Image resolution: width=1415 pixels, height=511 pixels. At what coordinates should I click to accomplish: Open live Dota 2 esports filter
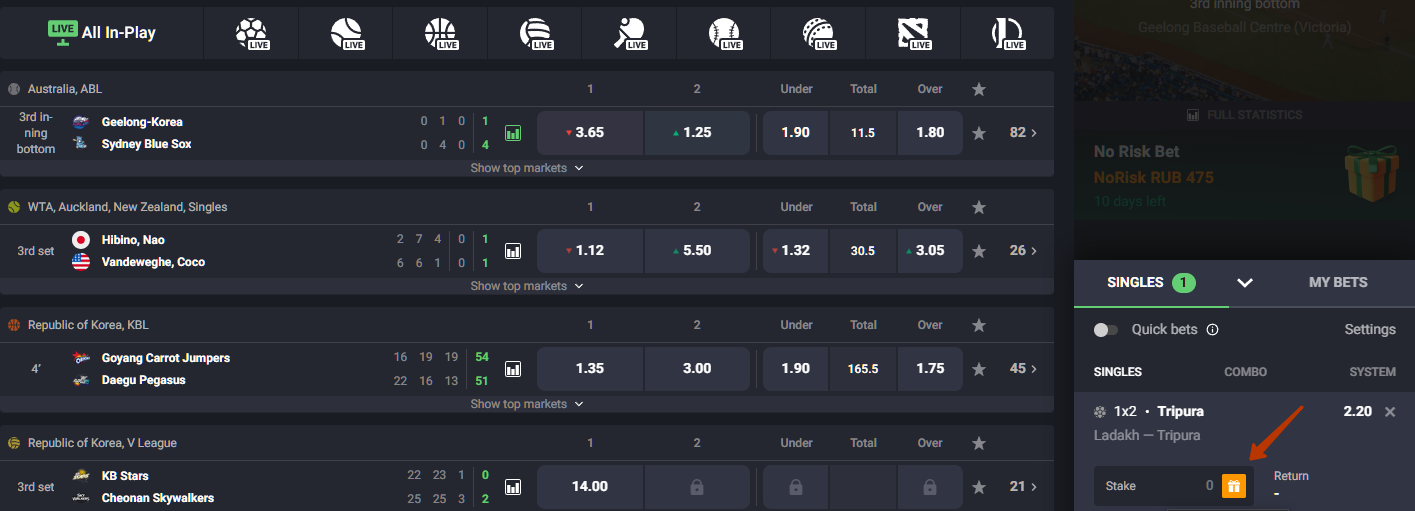[x=913, y=34]
